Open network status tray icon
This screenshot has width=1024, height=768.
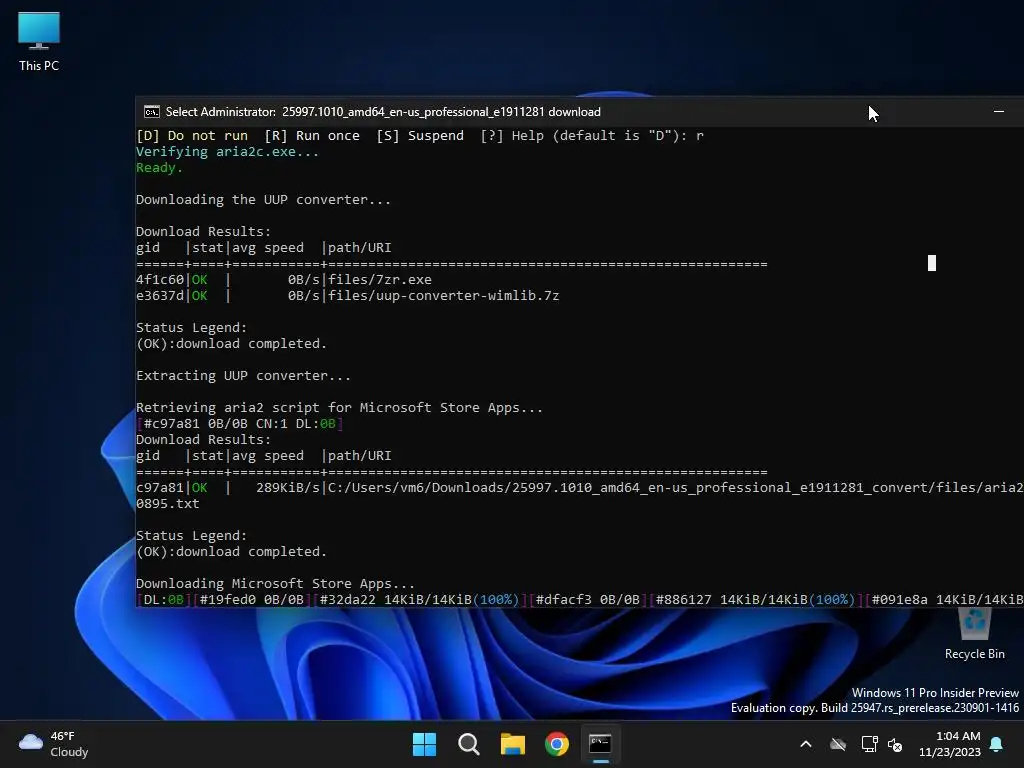point(869,744)
